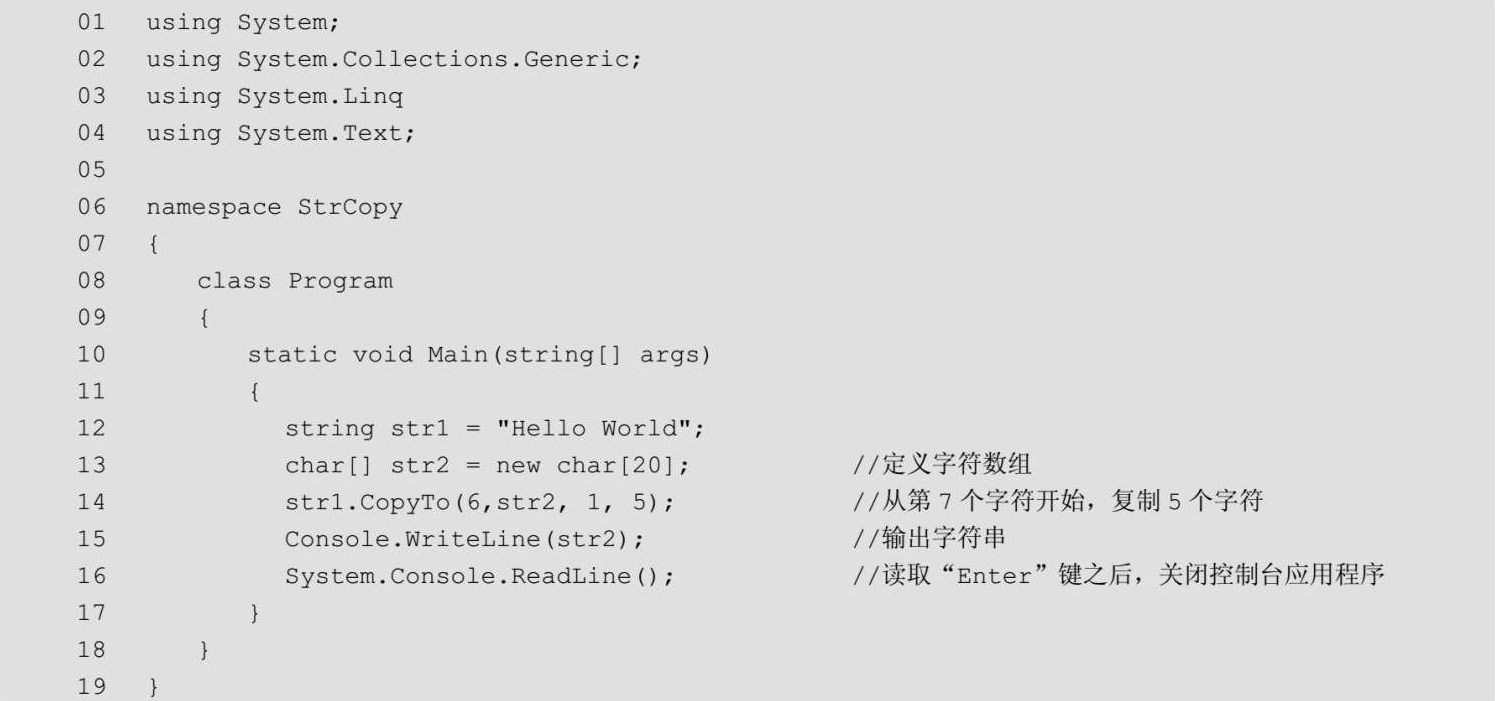Image resolution: width=1495 pixels, height=701 pixels.
Task: Select the 'class Program' text
Action: click(294, 281)
